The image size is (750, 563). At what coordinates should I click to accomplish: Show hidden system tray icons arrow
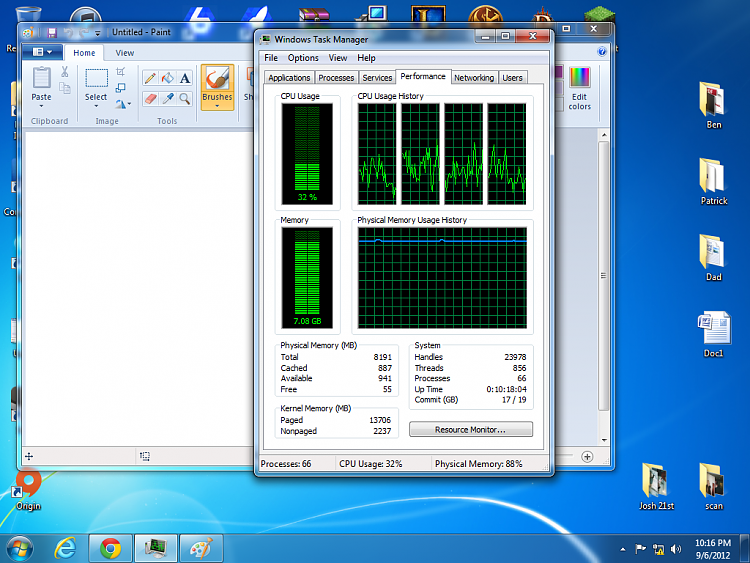coord(623,550)
